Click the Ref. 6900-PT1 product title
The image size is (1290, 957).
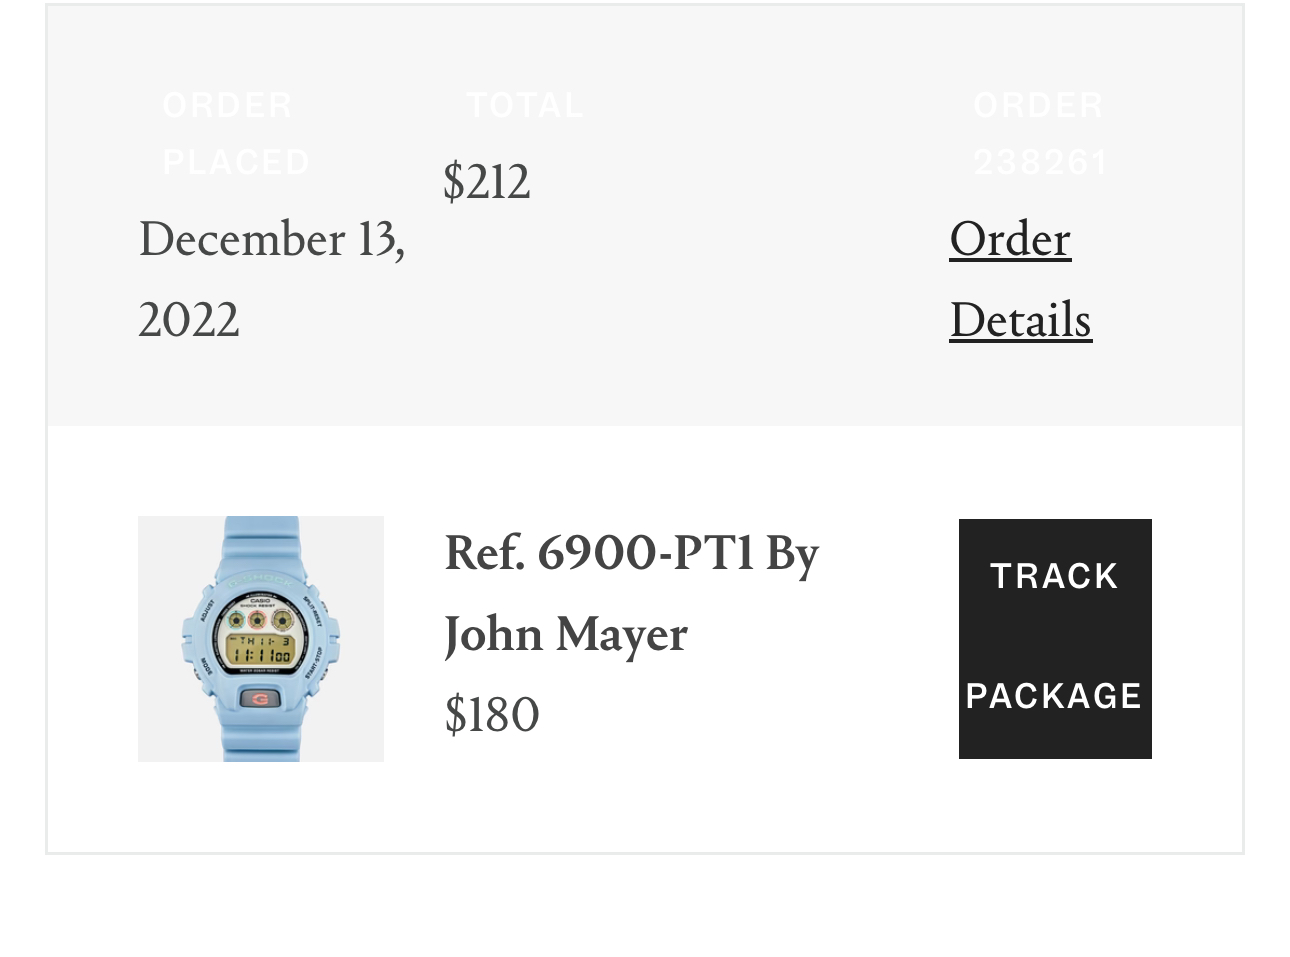tap(631, 553)
